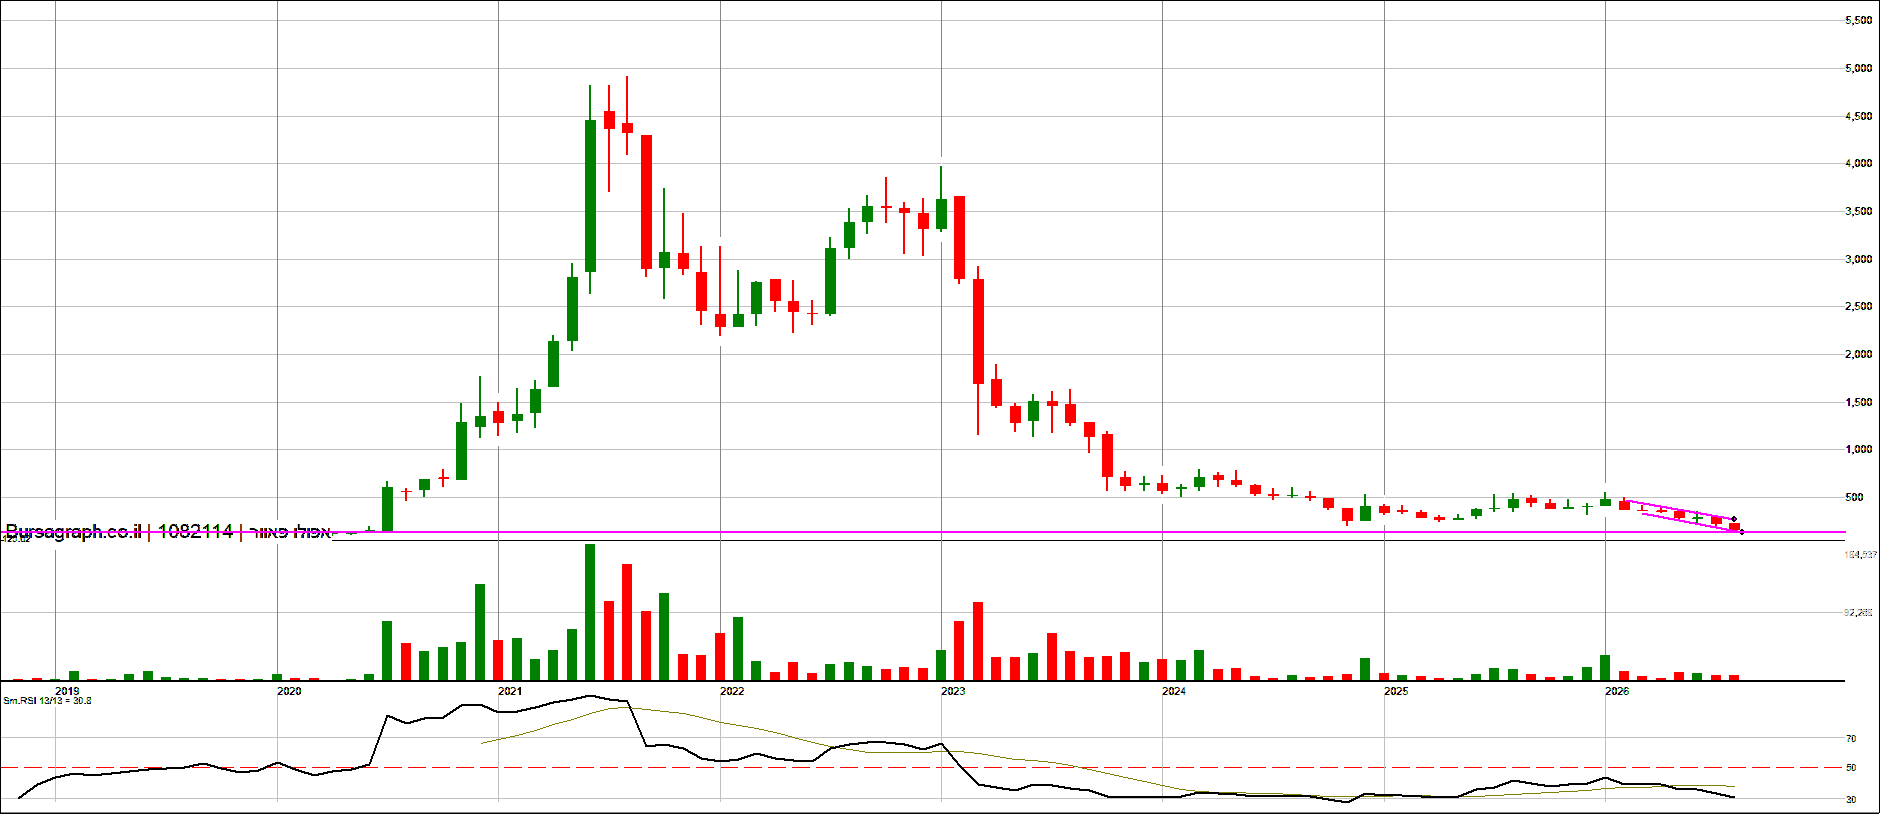1880x814 pixels.
Task: Select the 2019 year label
Action: (67, 691)
